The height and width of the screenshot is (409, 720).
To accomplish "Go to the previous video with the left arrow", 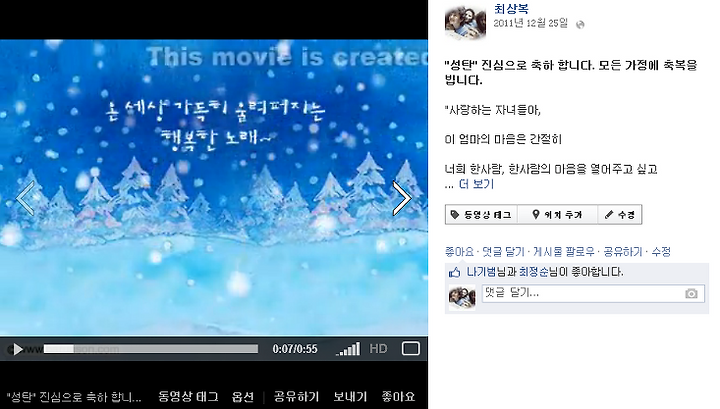I will (x=25, y=198).
